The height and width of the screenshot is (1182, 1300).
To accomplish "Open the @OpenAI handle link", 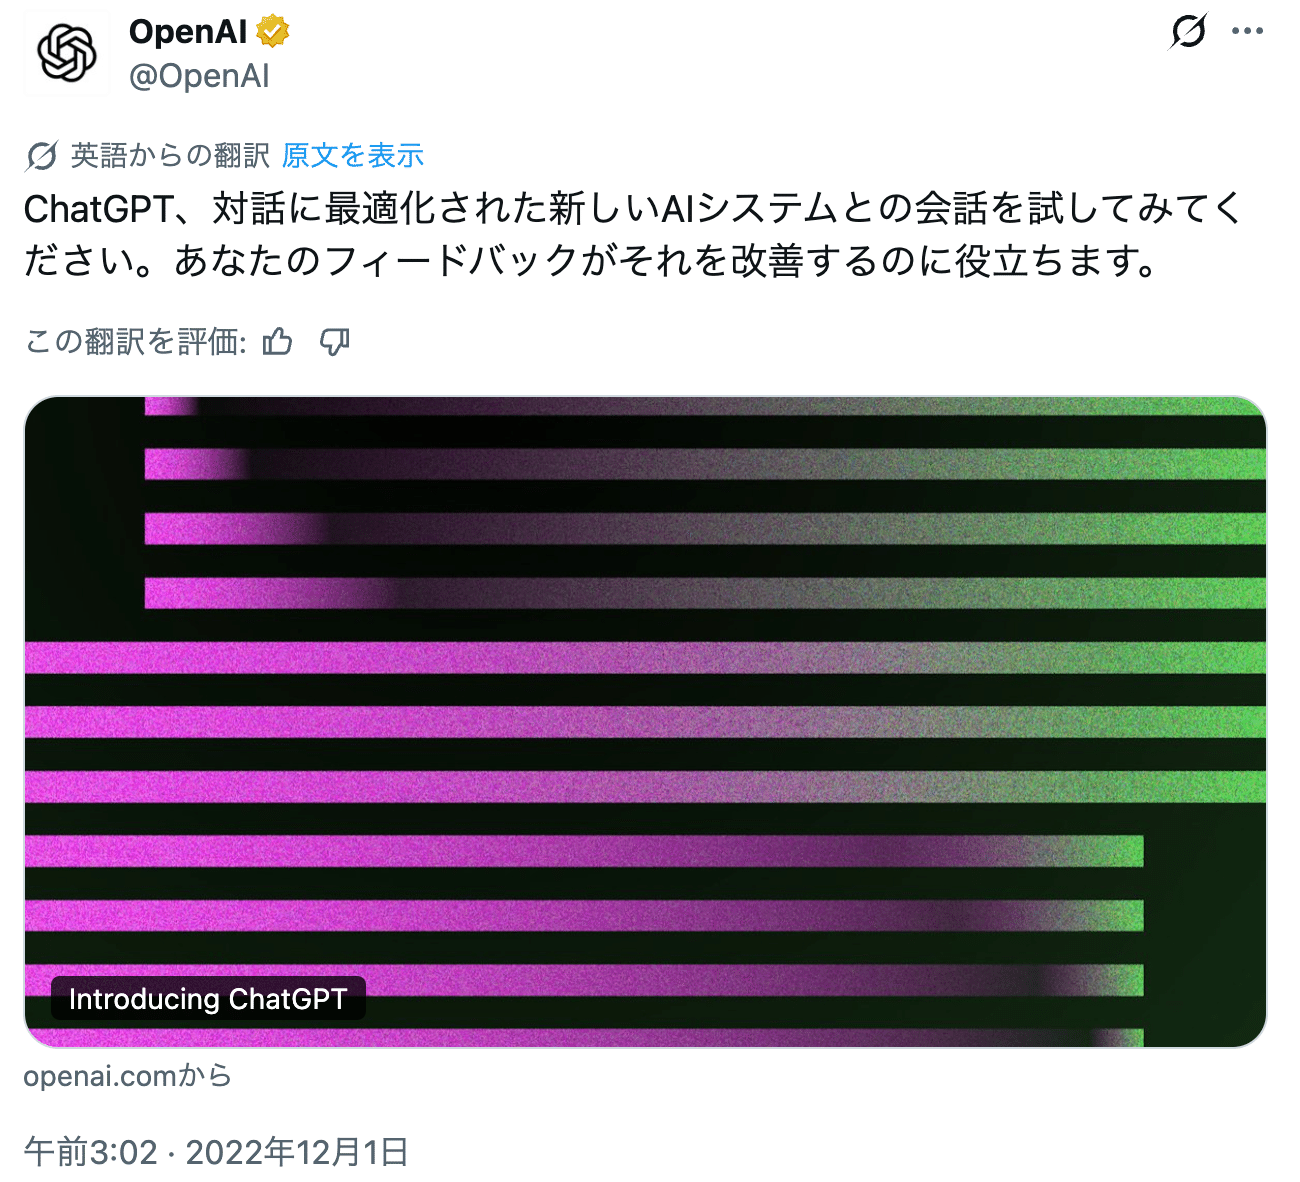I will click(199, 76).
